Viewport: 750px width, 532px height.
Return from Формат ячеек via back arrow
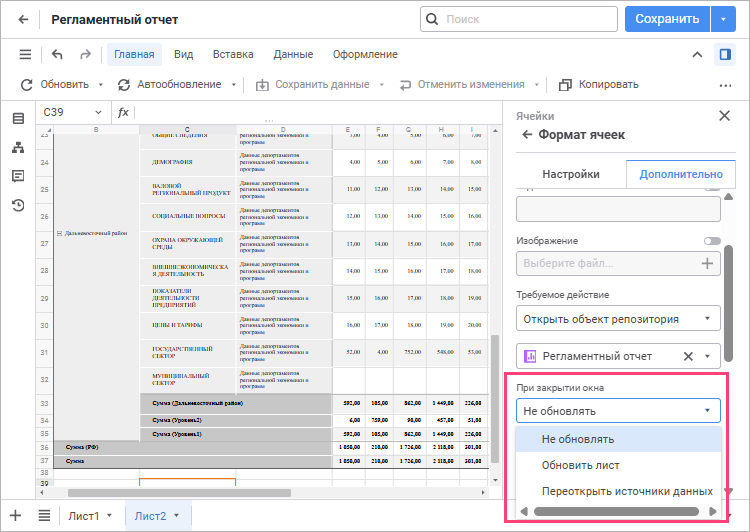(527, 134)
